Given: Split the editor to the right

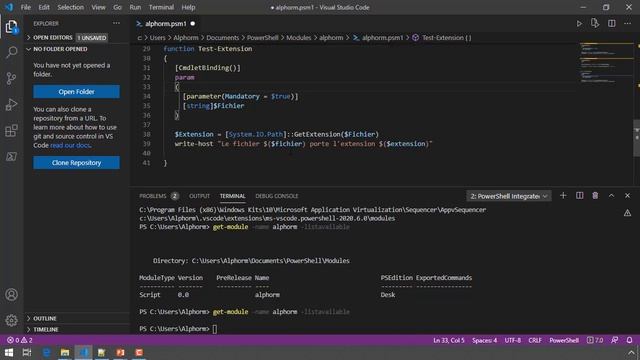Looking at the screenshot, I should pos(611,24).
